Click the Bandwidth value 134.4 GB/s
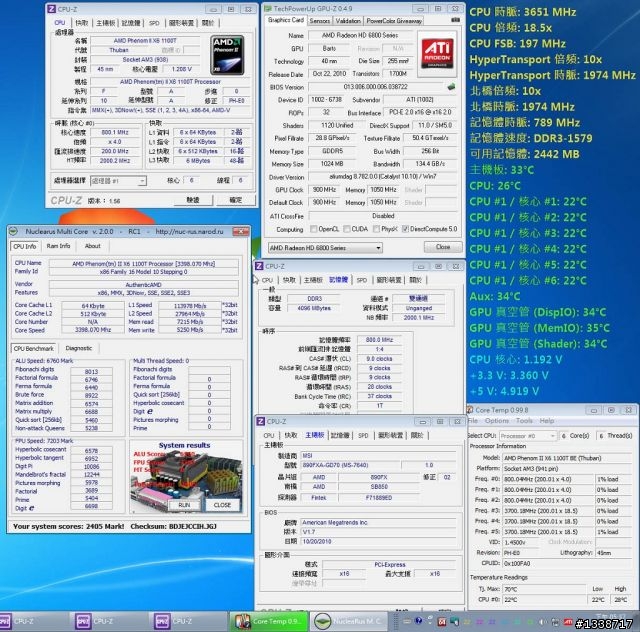The image size is (640, 632). click(430, 164)
